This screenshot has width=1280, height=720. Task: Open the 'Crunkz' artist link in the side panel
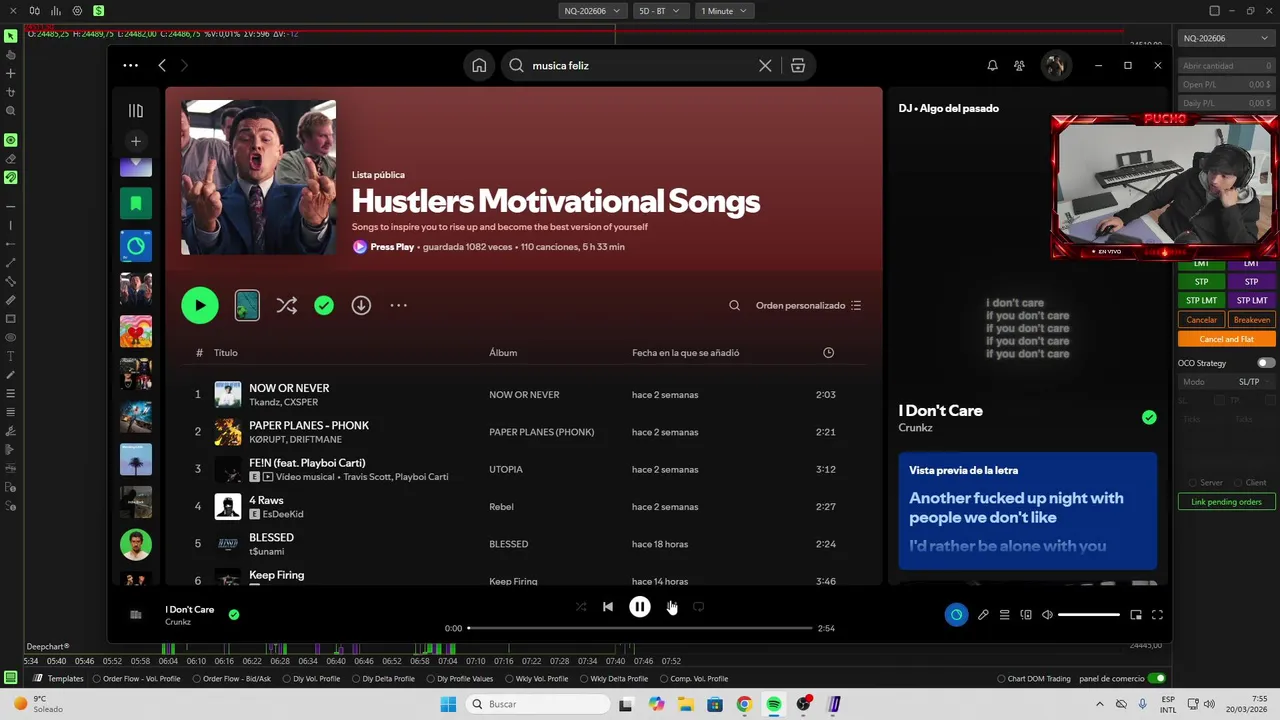pyautogui.click(x=915, y=428)
